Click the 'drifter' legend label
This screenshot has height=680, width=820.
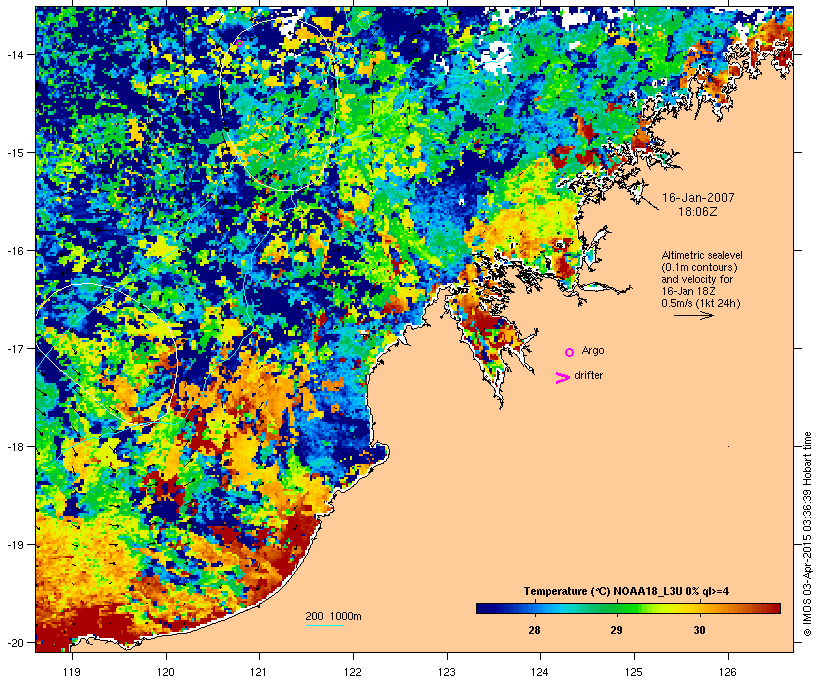click(588, 375)
